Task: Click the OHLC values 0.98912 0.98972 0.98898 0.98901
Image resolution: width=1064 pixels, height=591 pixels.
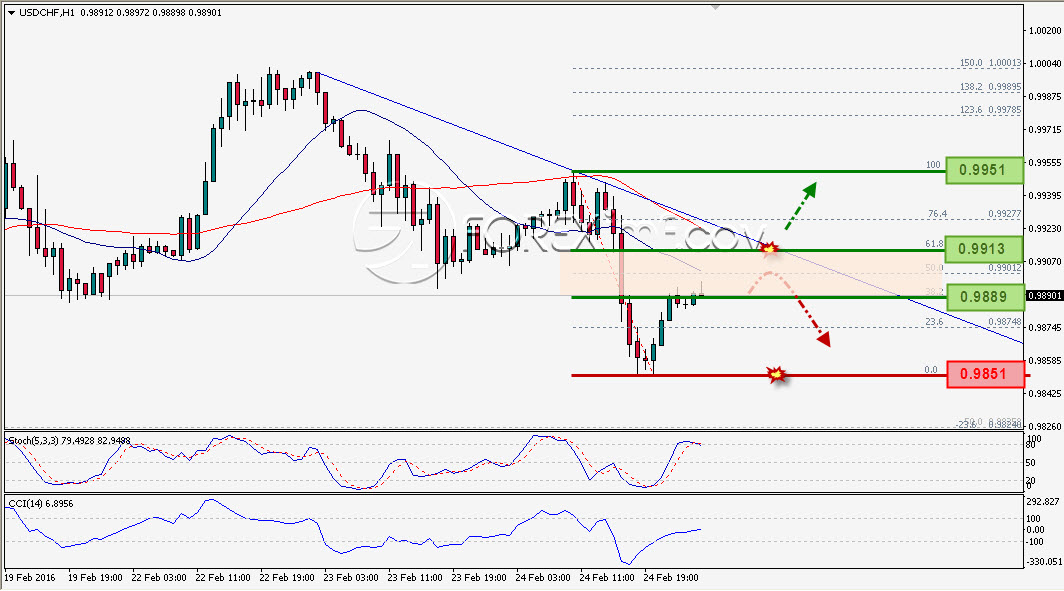Action: tap(151, 13)
